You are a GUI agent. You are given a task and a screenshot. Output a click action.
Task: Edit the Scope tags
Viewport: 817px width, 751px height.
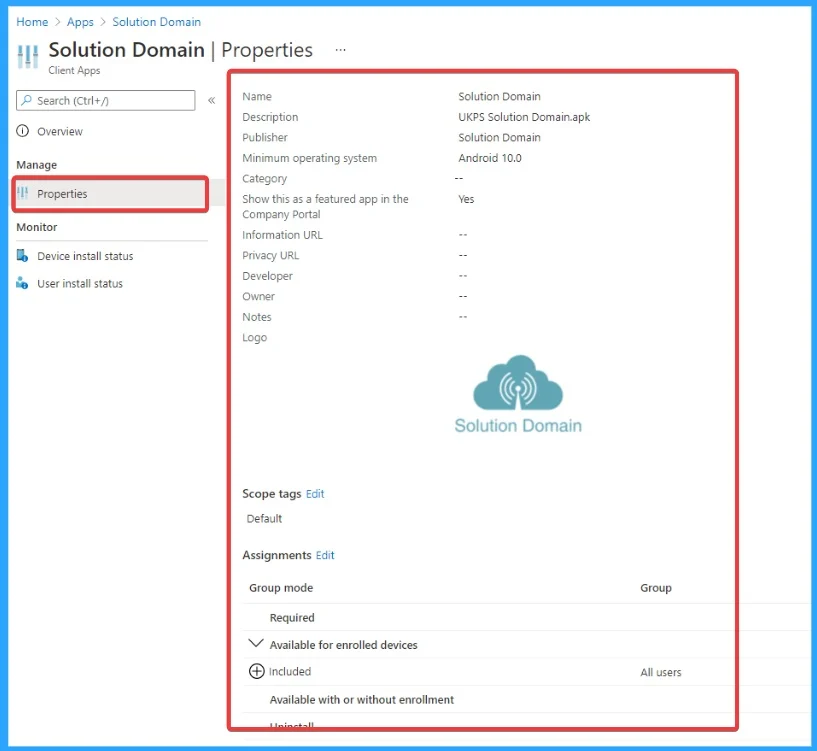click(315, 494)
